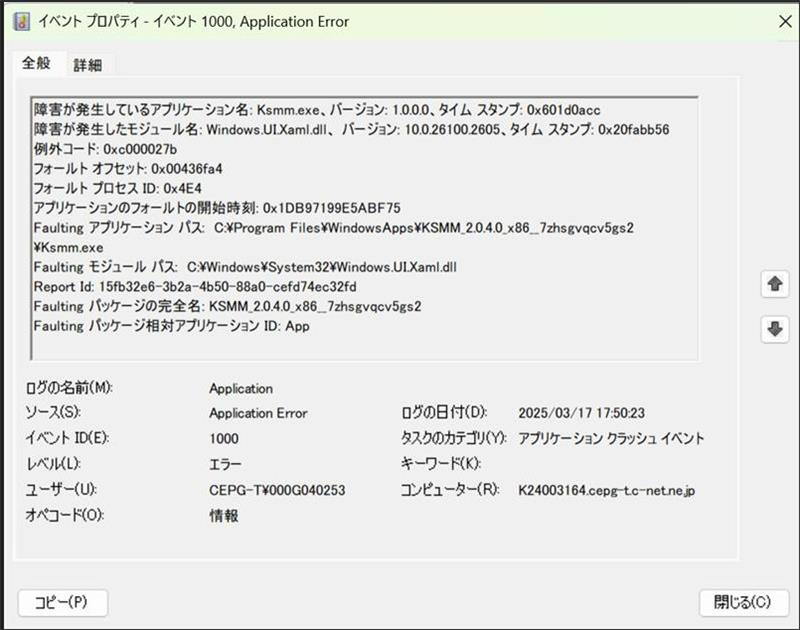The height and width of the screenshot is (630, 800).
Task: Click the Report Id line in description
Action: 195,287
